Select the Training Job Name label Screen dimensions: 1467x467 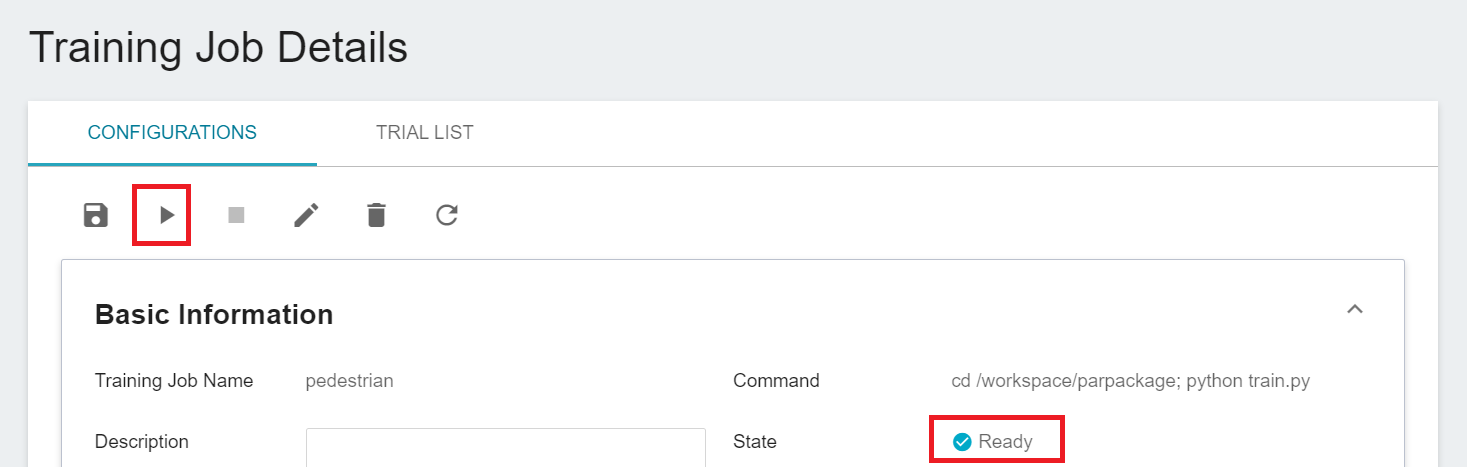(x=174, y=381)
